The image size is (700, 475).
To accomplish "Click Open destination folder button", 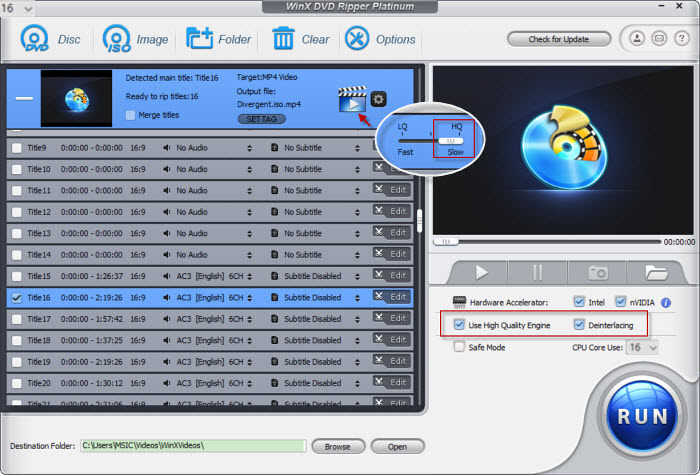I will 397,446.
